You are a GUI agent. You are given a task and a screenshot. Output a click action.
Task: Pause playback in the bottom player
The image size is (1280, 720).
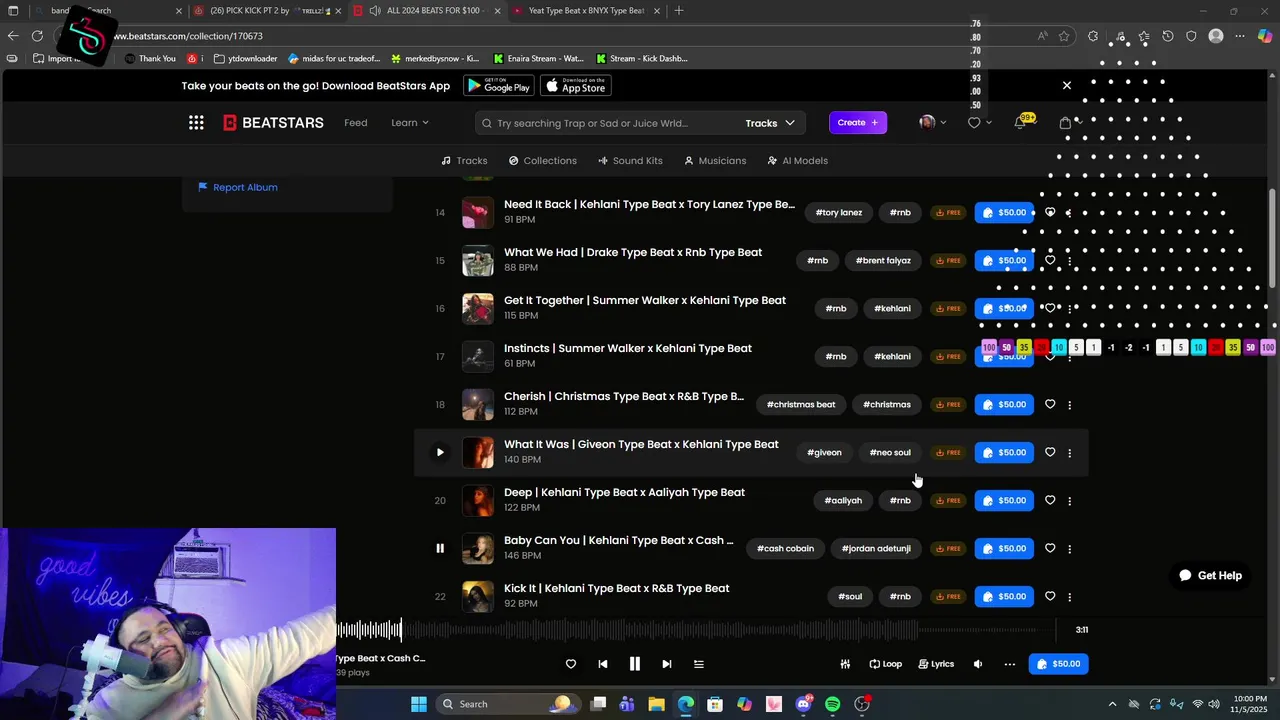634,664
